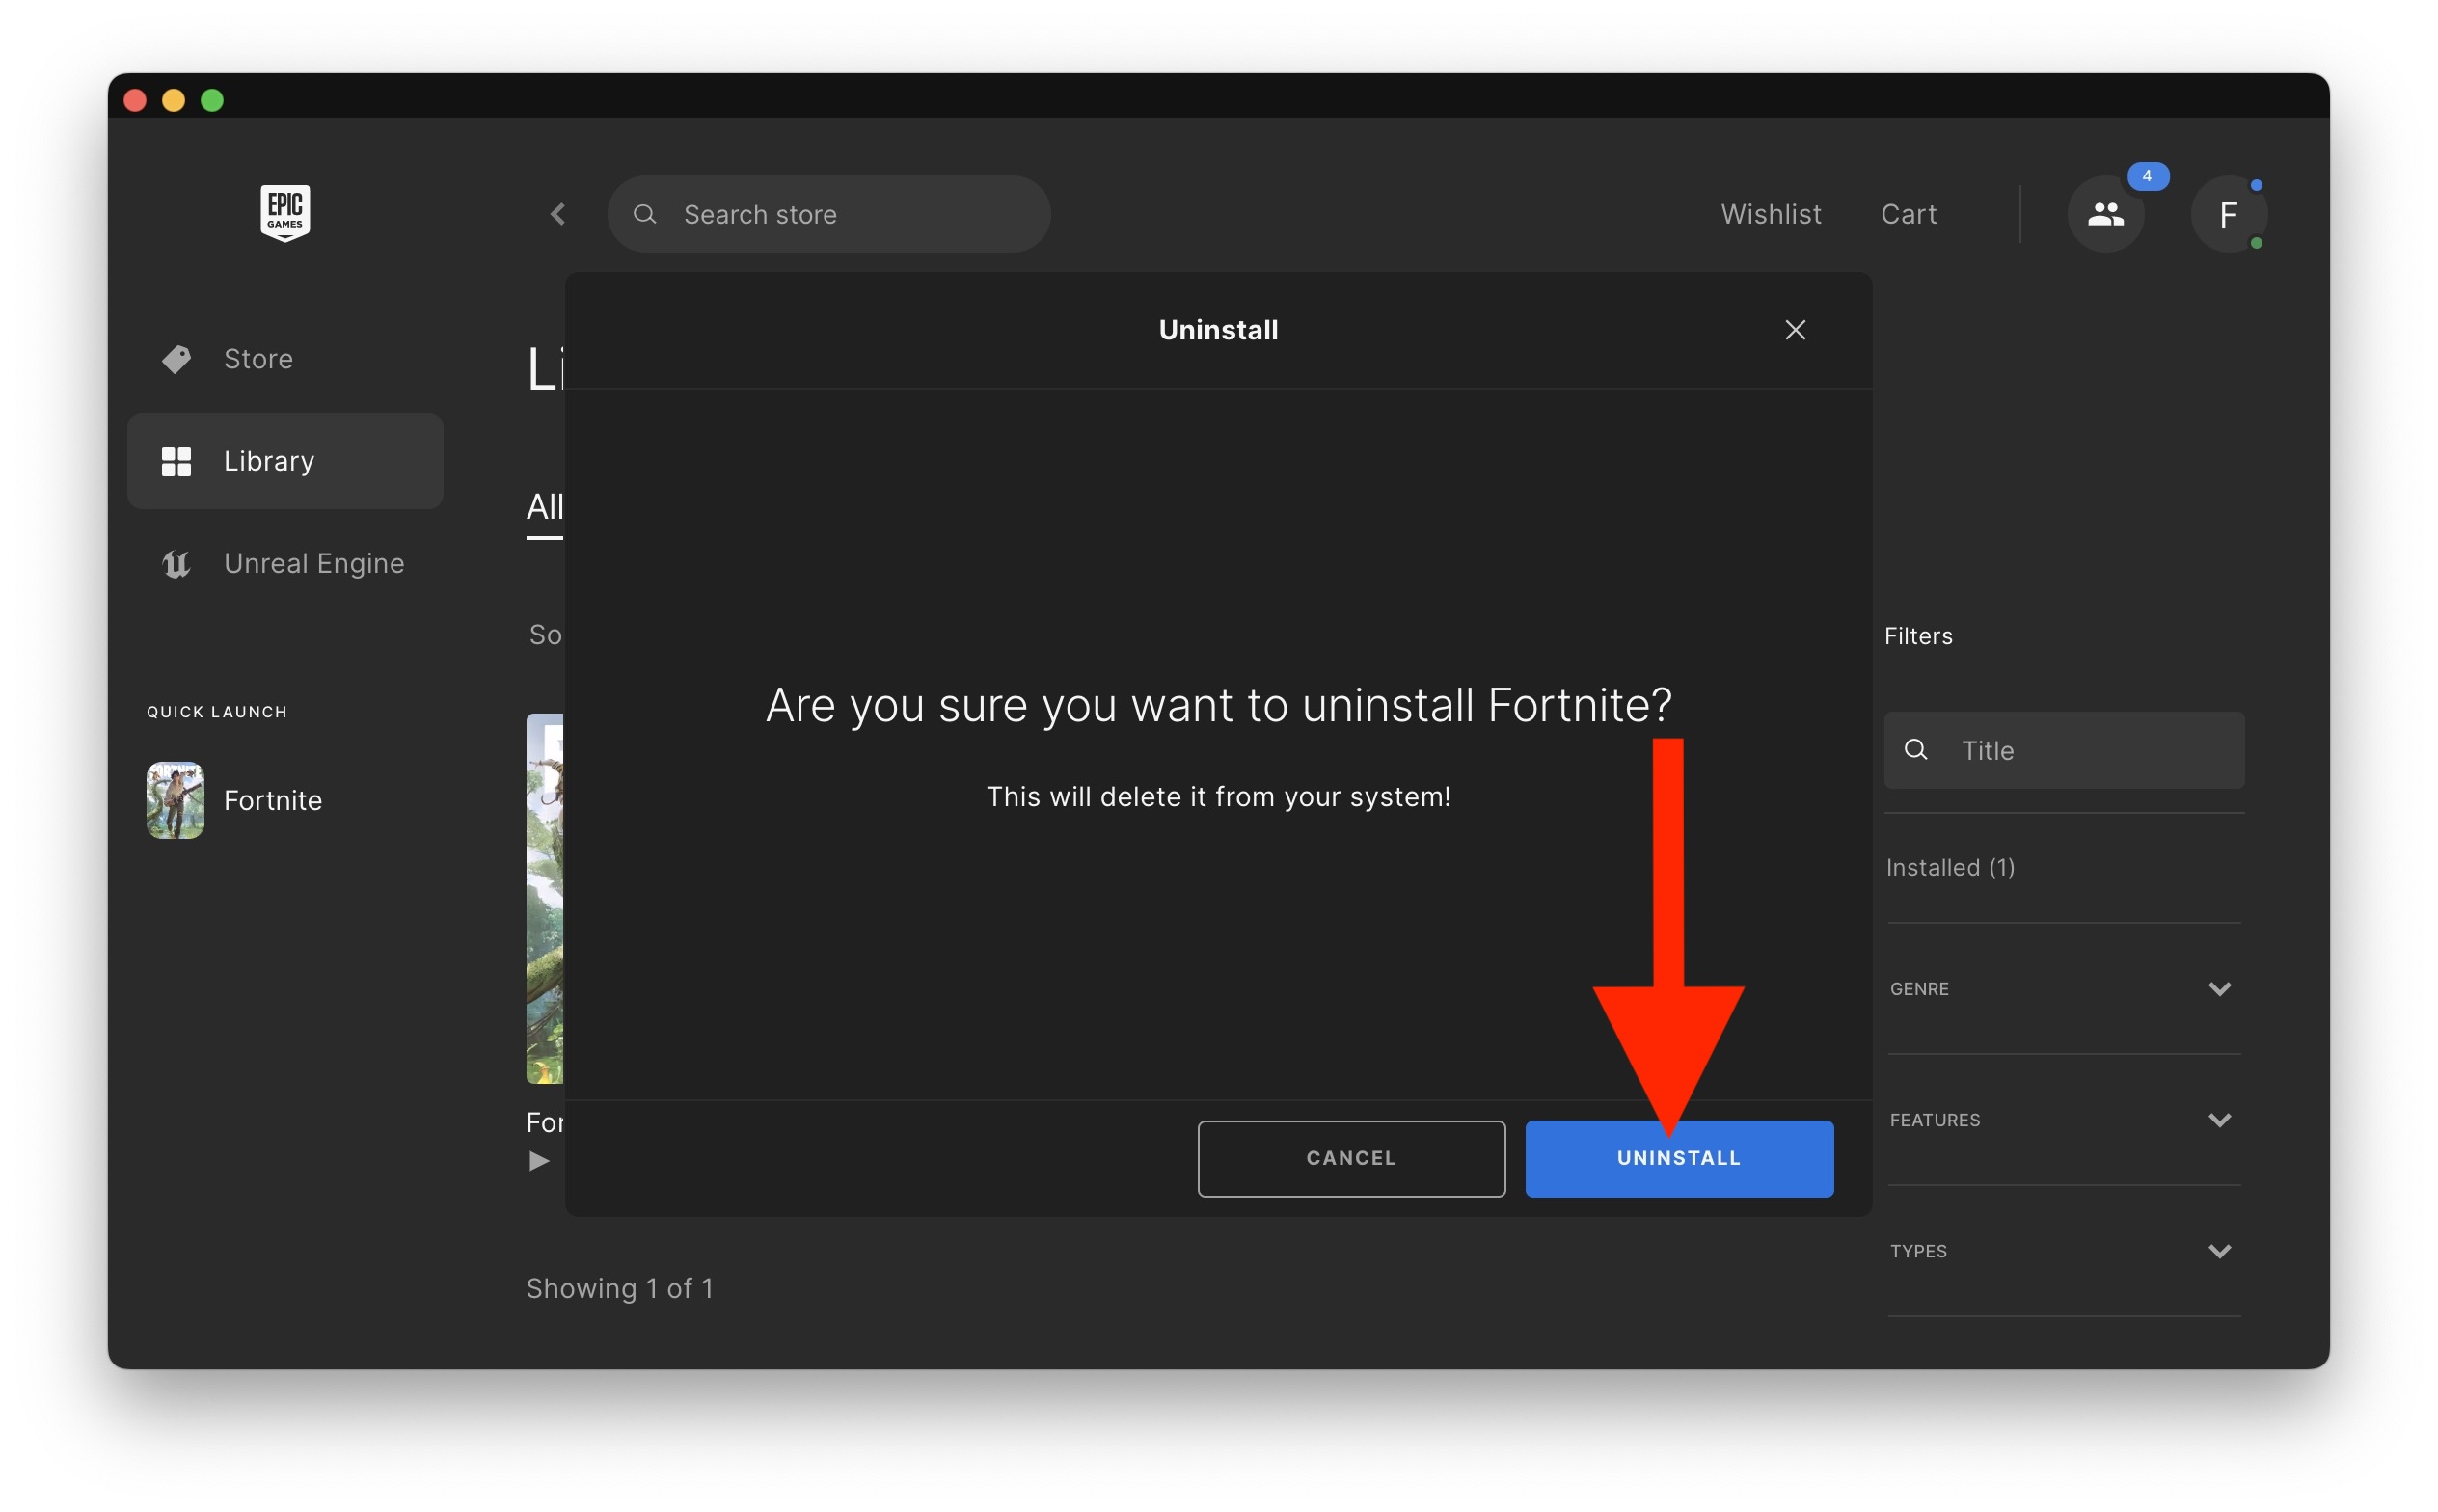Screen dimensions: 2438x1512
Task: Expand the Genre filter
Action: point(2218,988)
